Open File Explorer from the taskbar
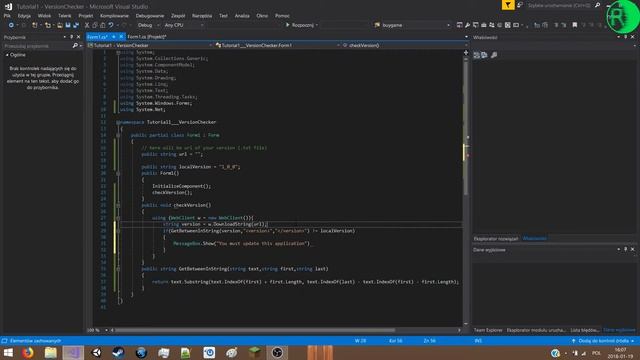 point(51,353)
